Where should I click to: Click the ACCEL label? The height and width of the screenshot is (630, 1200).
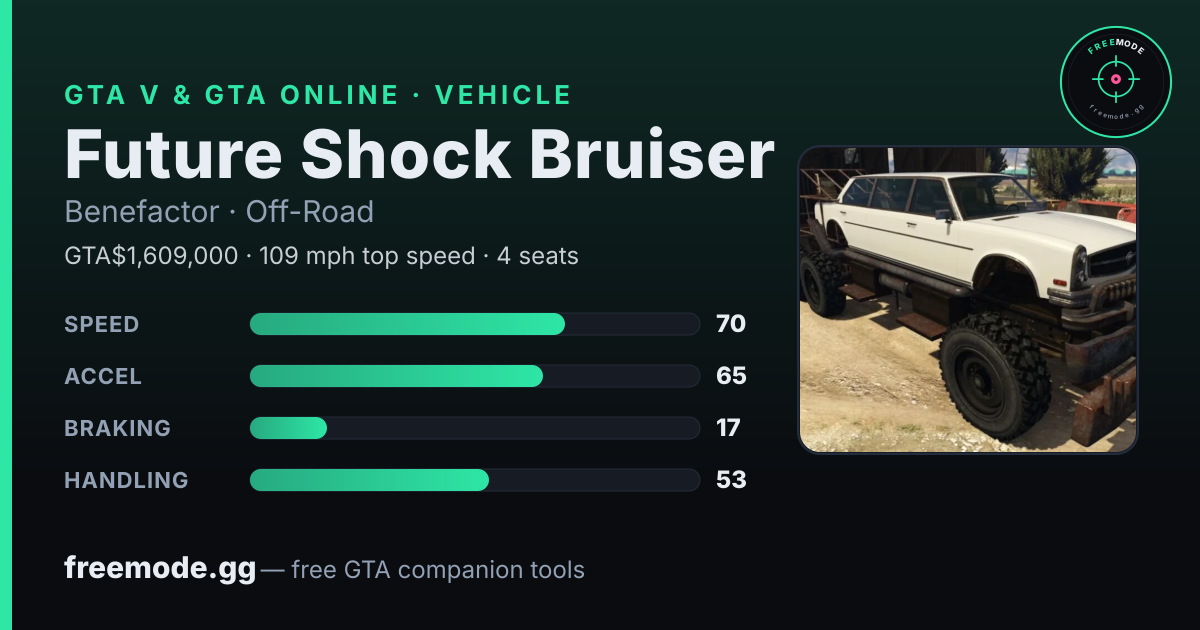(x=103, y=376)
